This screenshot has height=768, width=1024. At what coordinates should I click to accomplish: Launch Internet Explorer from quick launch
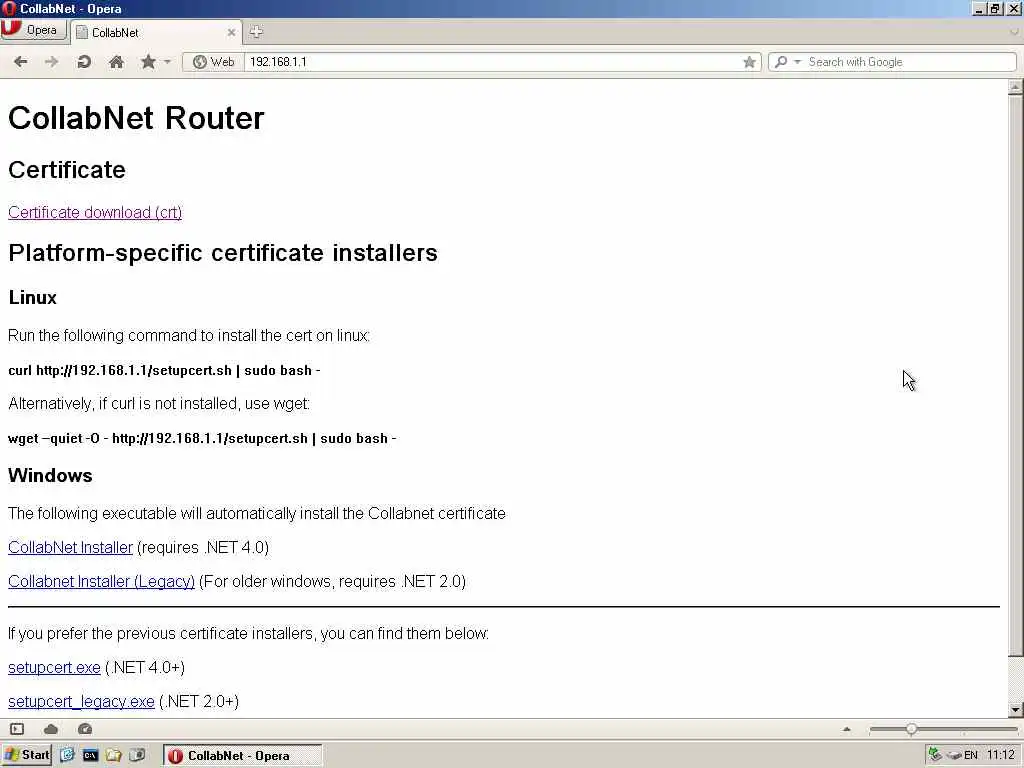[67, 755]
